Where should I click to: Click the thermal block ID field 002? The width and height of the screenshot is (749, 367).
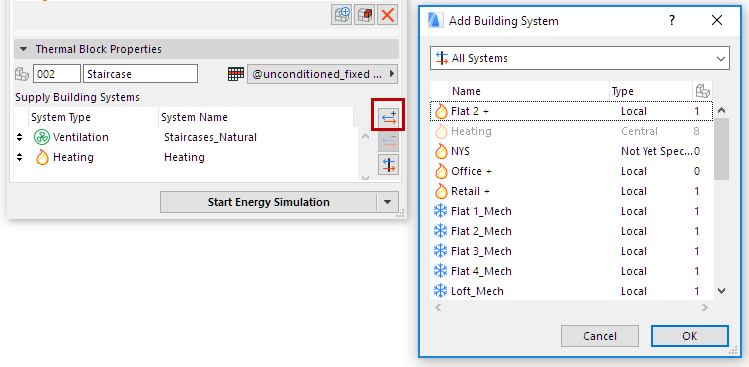[x=57, y=74]
